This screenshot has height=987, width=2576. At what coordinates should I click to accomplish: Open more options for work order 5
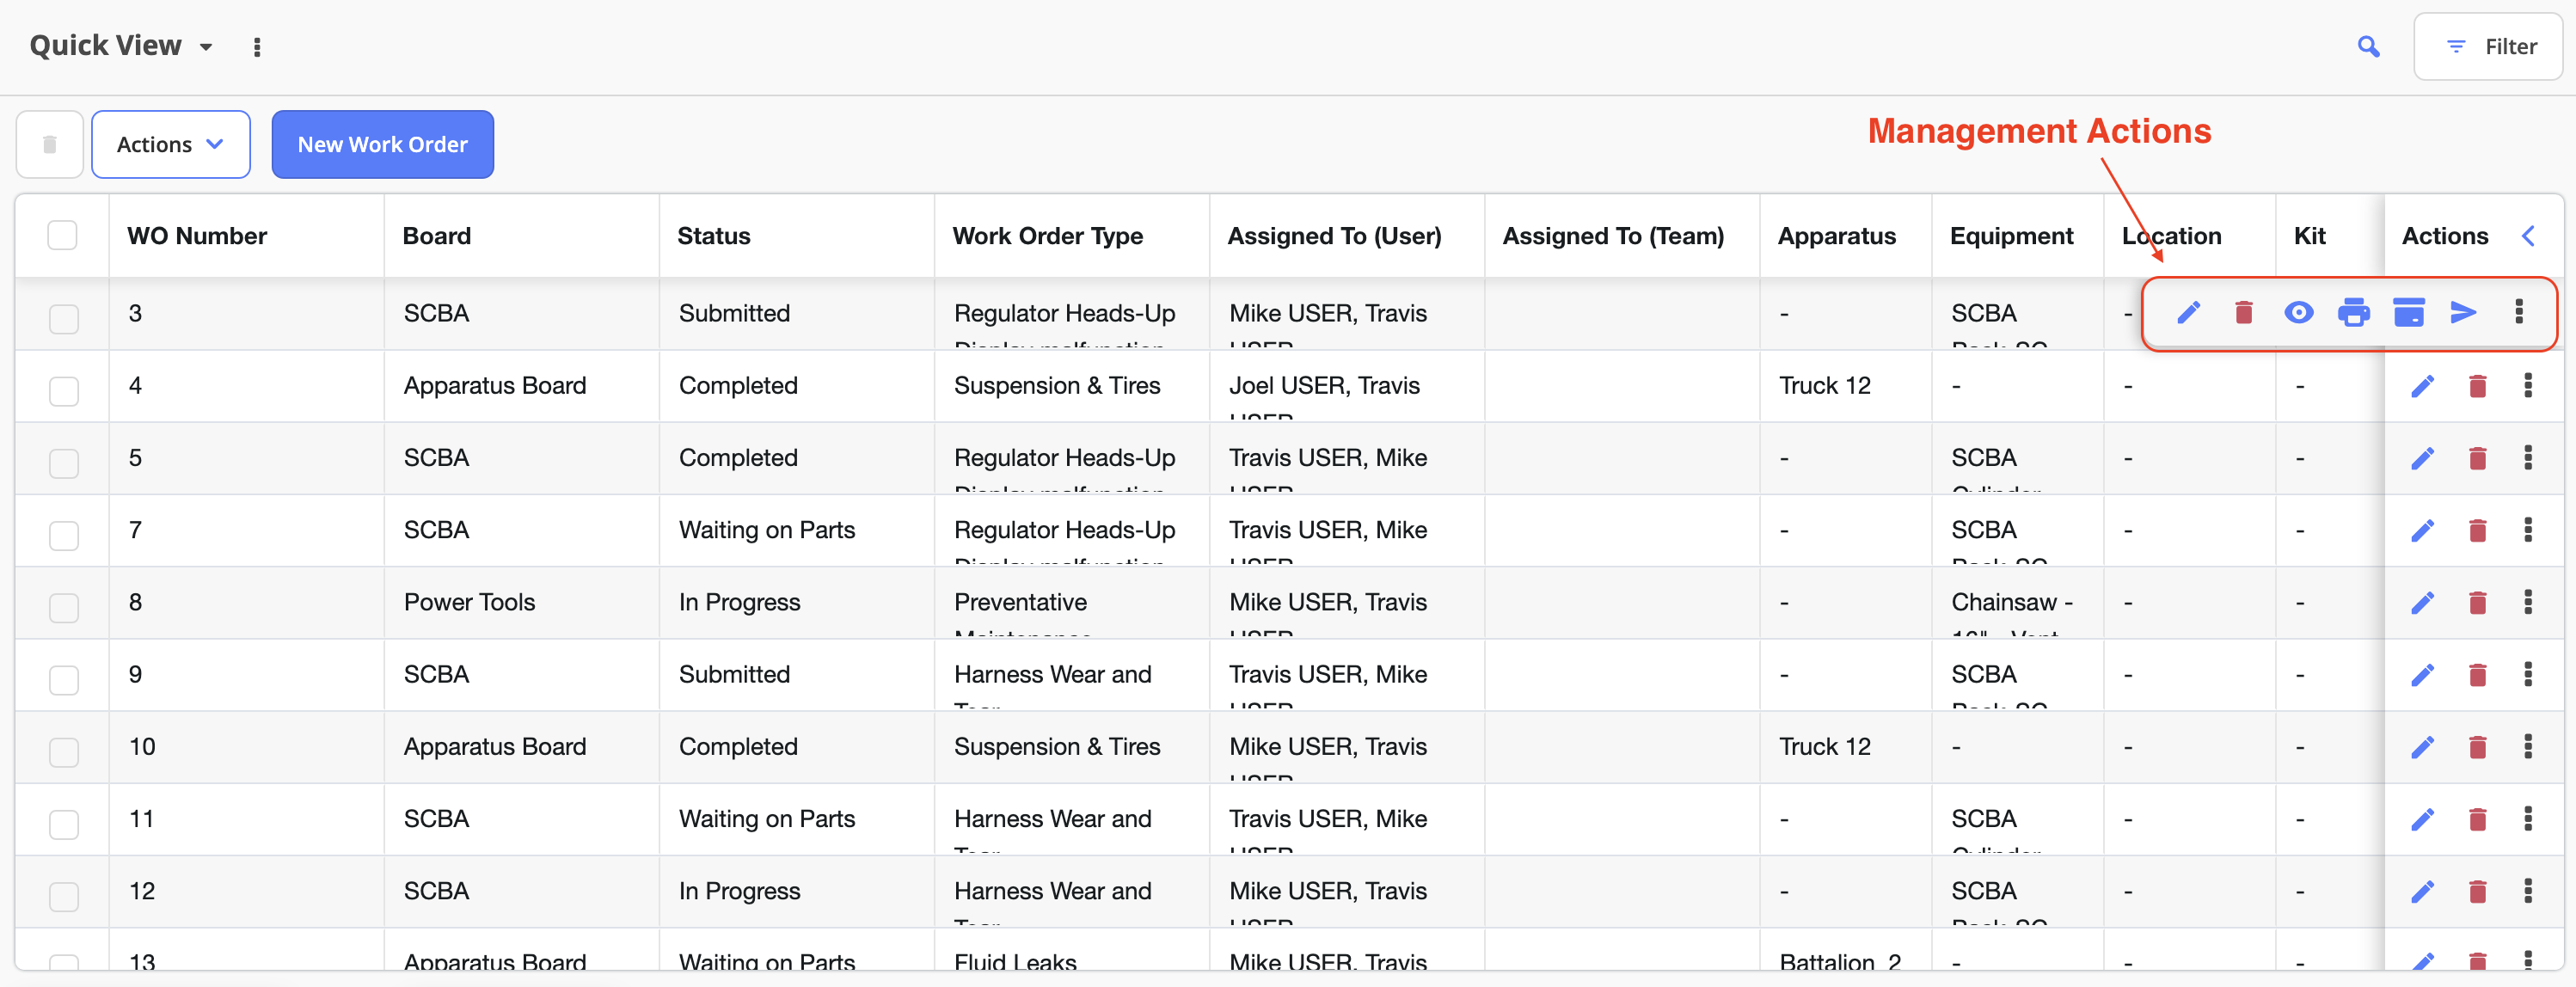pyautogui.click(x=2528, y=457)
